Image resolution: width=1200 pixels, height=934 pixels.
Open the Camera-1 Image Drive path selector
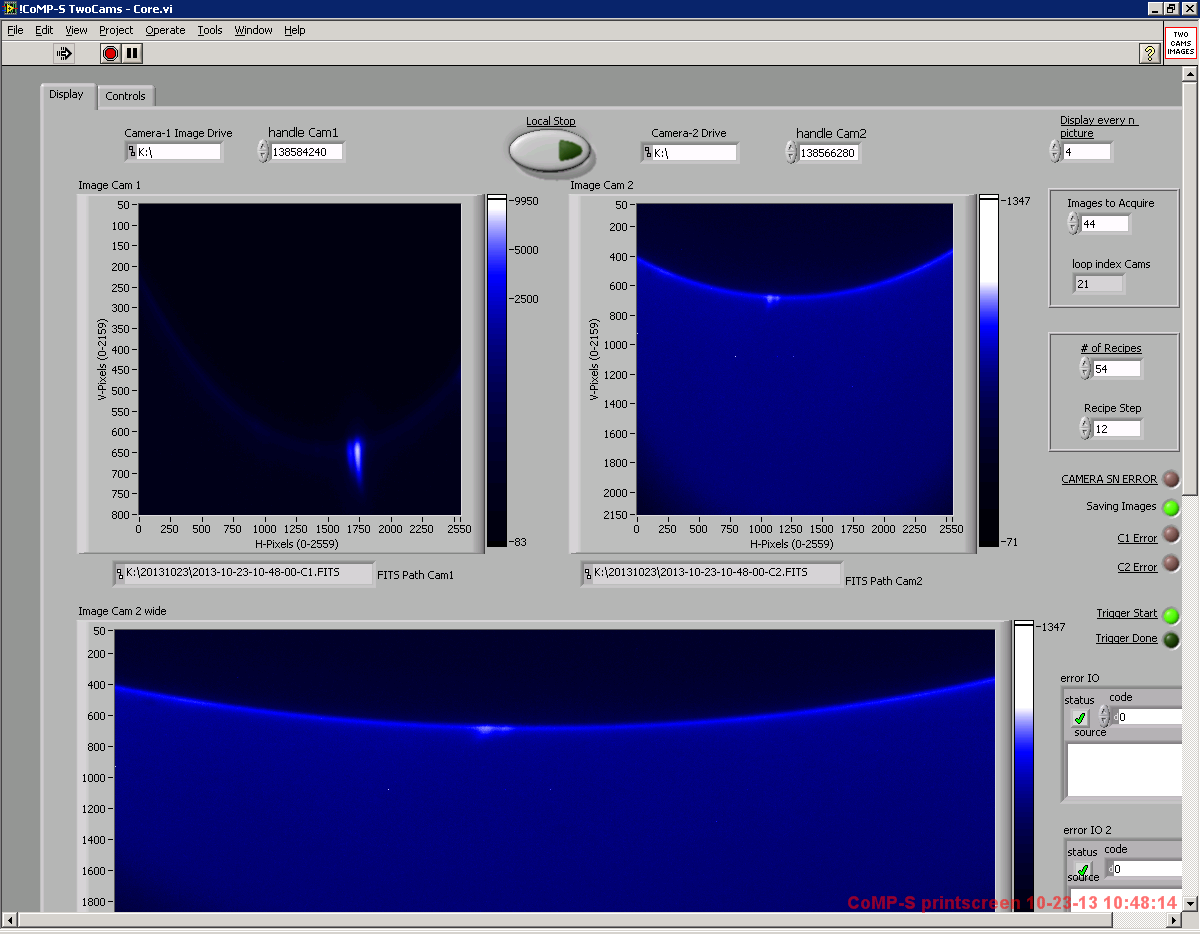click(131, 152)
